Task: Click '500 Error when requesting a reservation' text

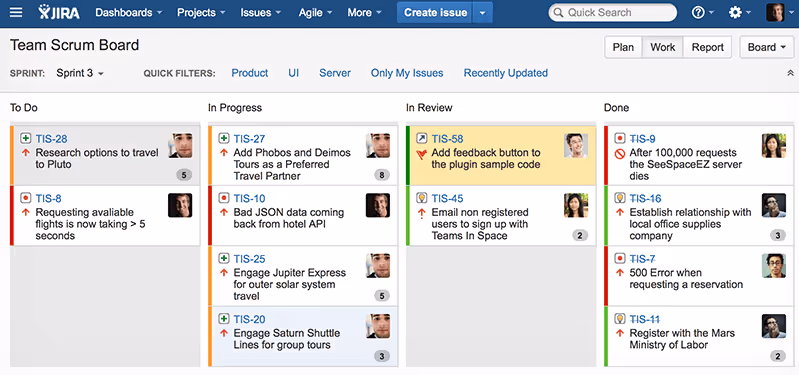Action: (686, 278)
